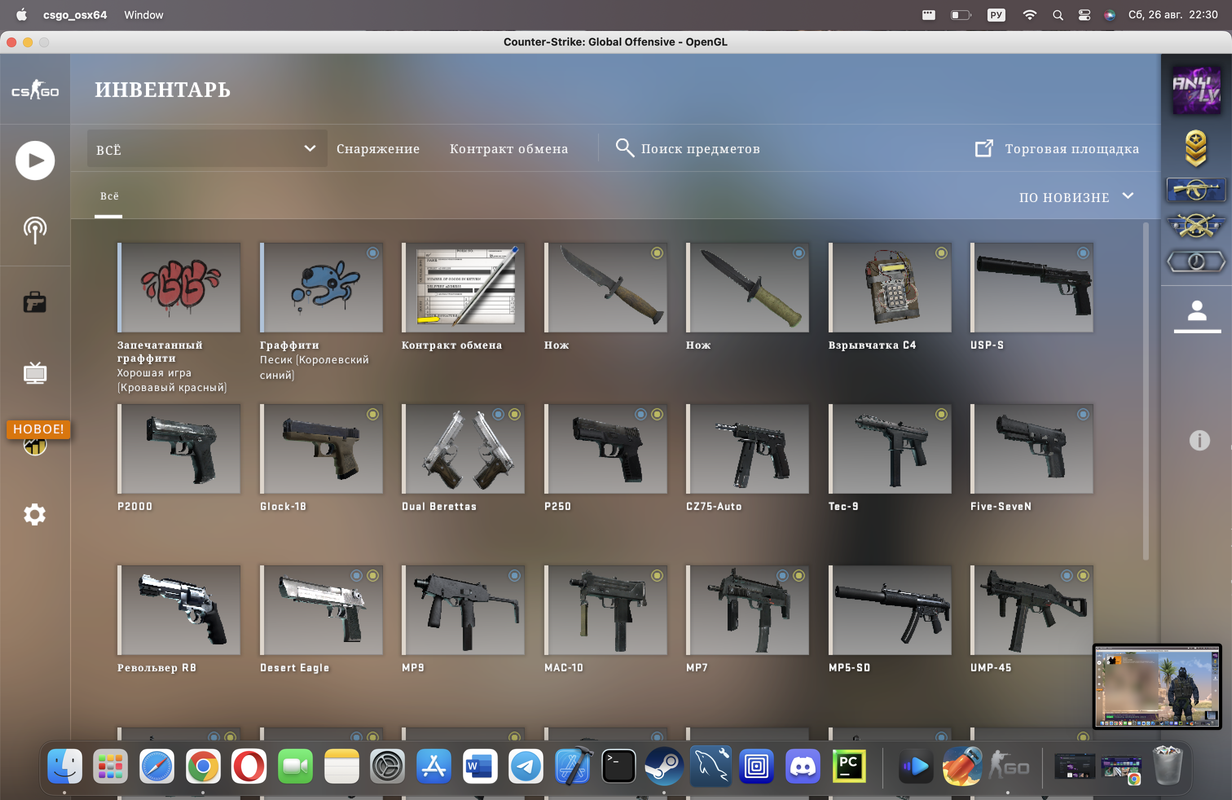Click the Wi-Fi status icon in menu bar
Screen dimensions: 1232x800
point(1029,15)
